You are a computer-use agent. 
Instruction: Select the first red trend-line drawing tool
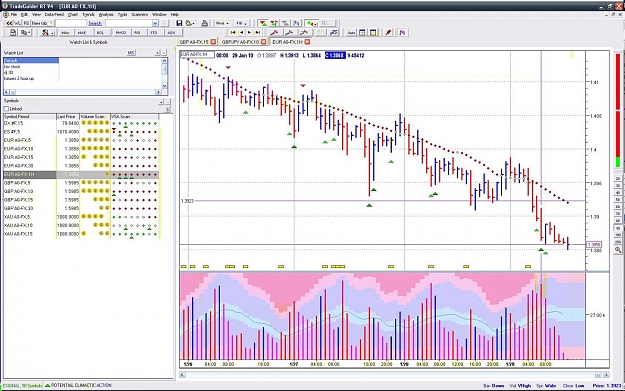(275, 33)
